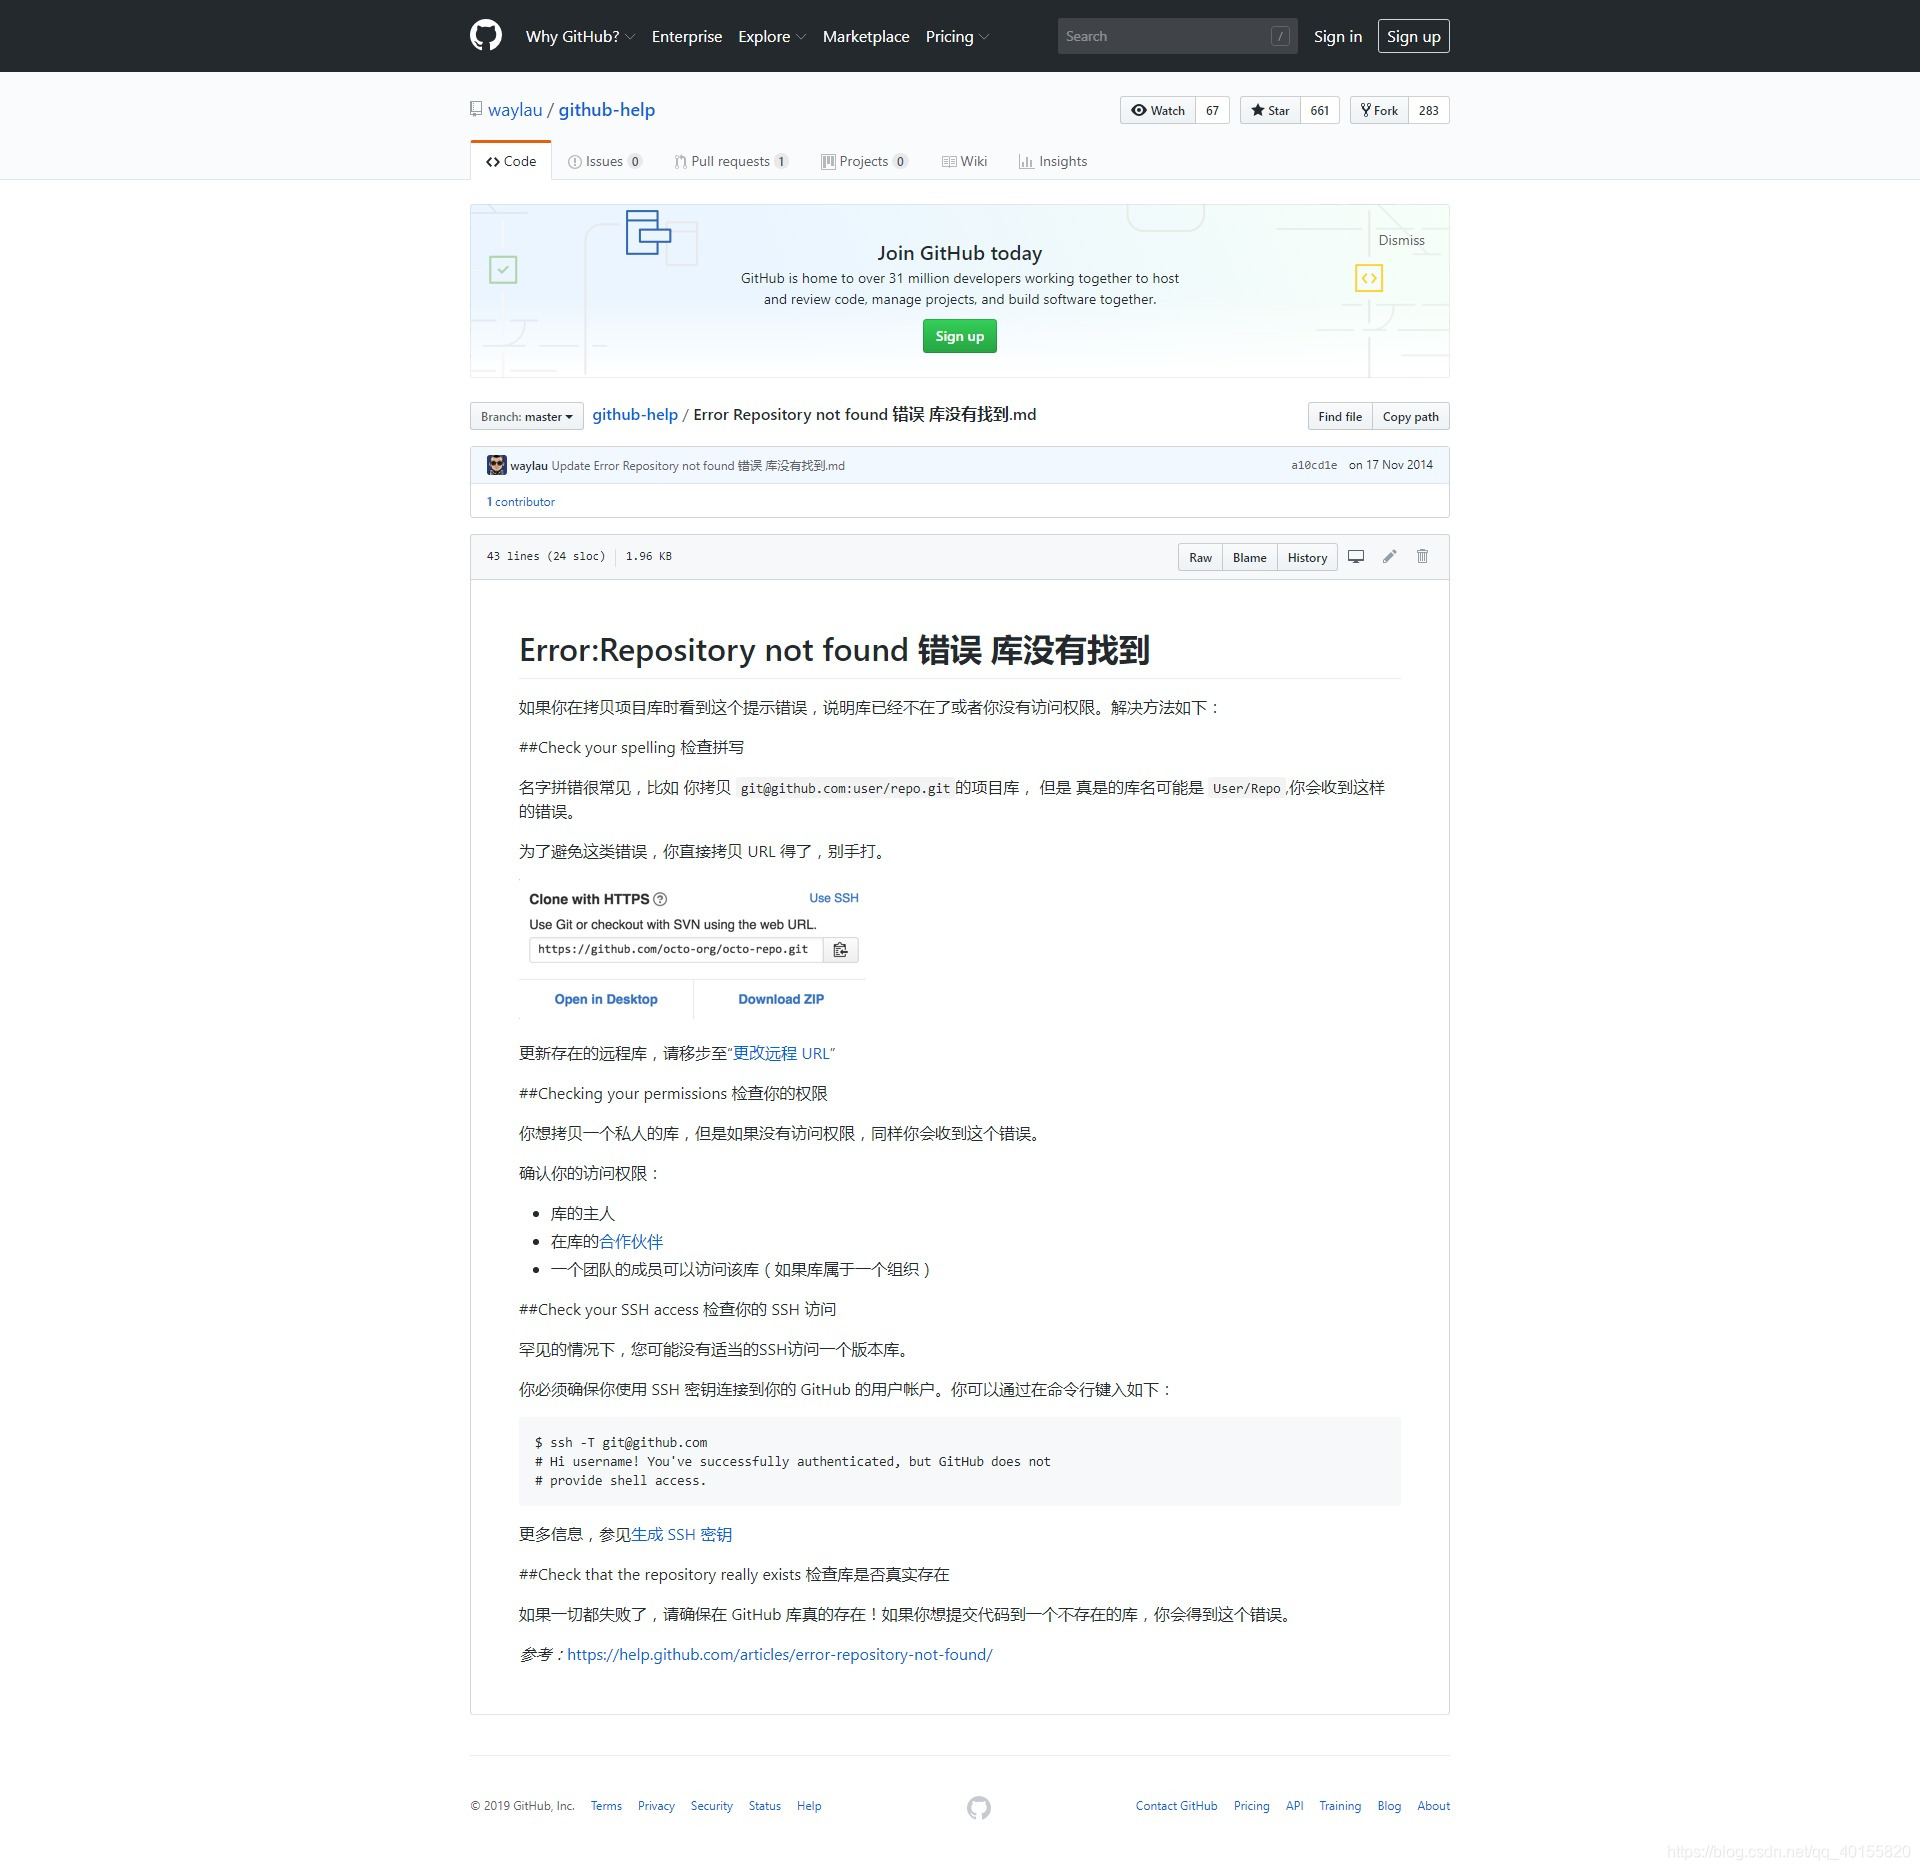Switch clone method with Use SSH link
Screen dimensions: 1920x1870
[833, 898]
